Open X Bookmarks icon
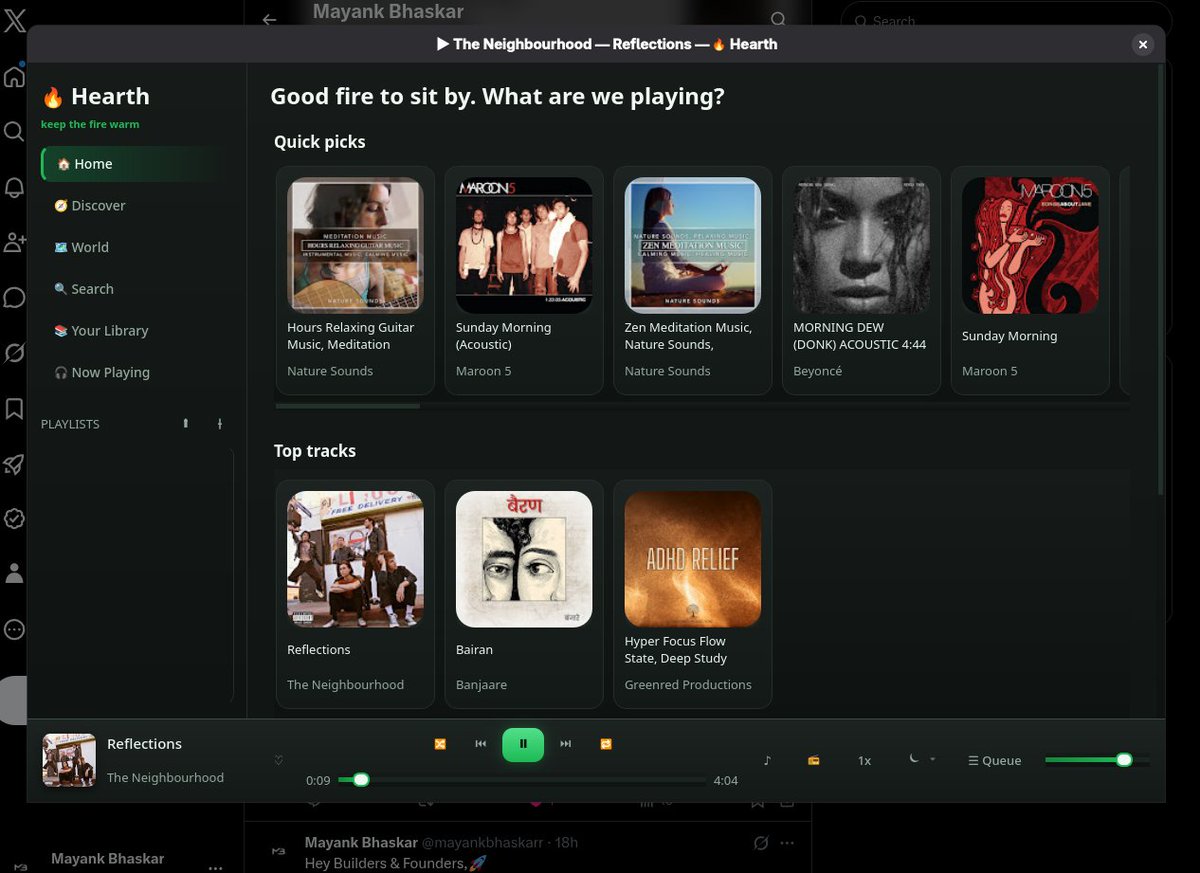The height and width of the screenshot is (873, 1200). coord(14,408)
